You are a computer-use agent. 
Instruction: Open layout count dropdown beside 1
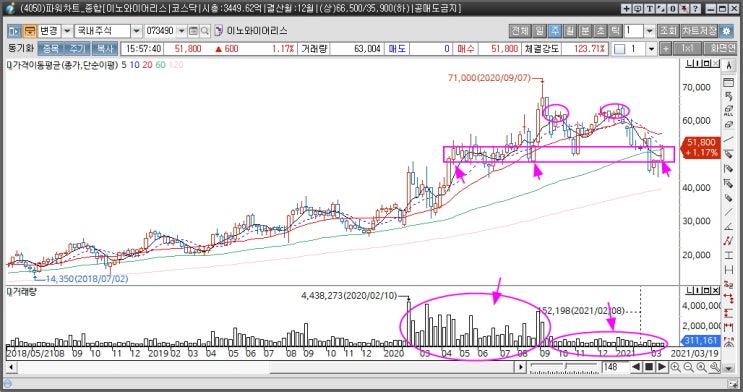pos(652,49)
